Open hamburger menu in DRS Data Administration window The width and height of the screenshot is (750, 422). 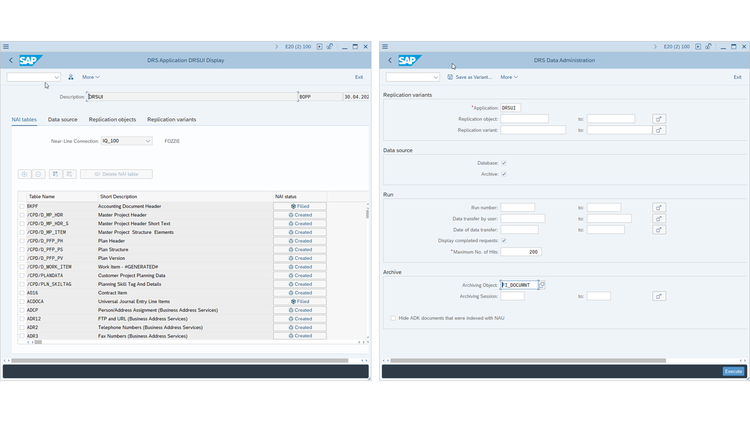click(385, 46)
